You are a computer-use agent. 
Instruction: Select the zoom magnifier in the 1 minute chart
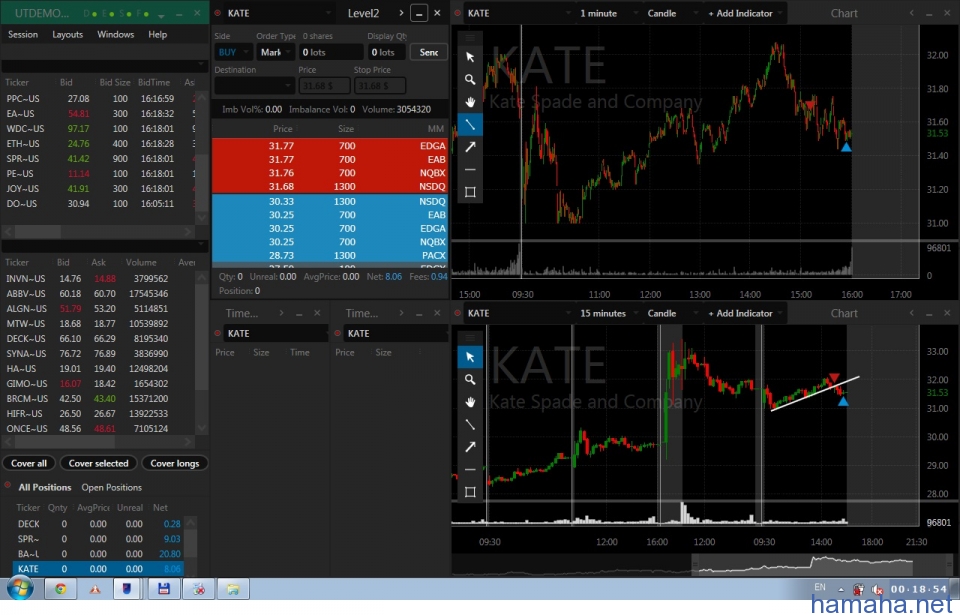tap(470, 80)
